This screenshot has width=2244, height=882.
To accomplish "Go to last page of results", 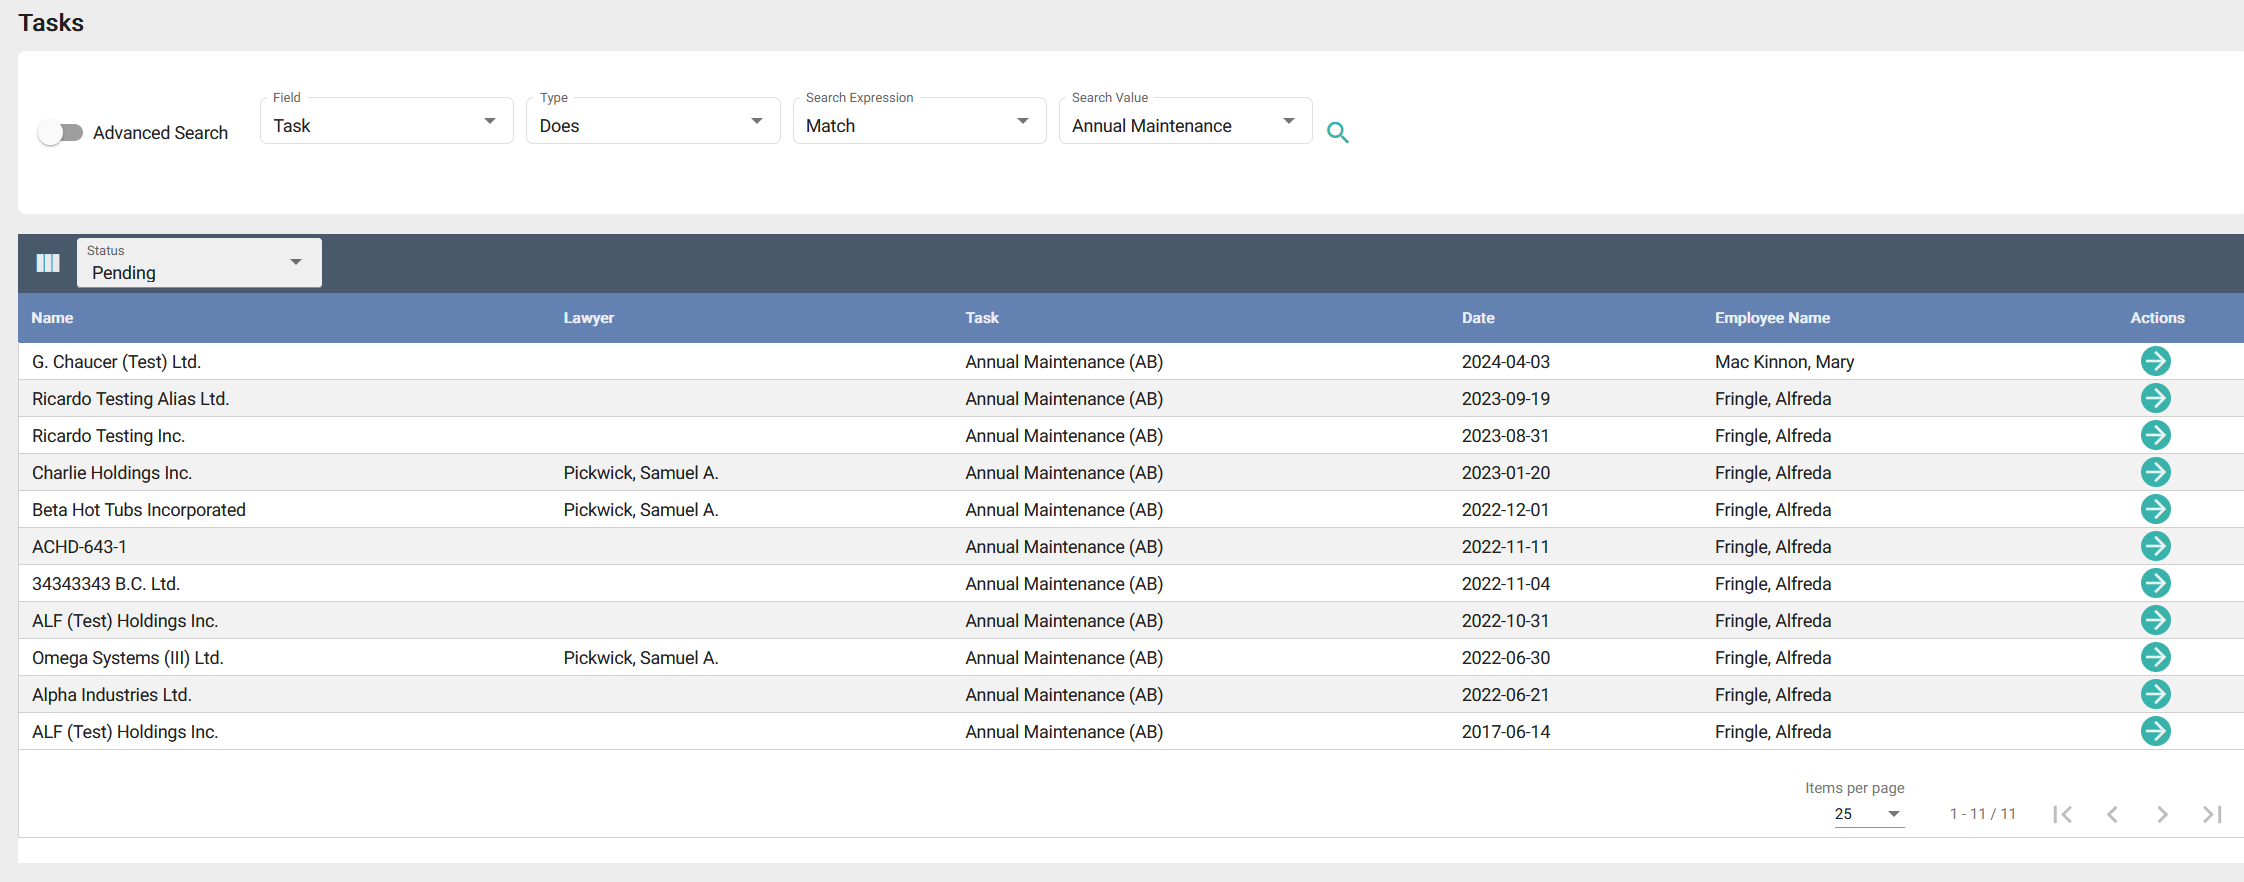I will coord(2212,814).
